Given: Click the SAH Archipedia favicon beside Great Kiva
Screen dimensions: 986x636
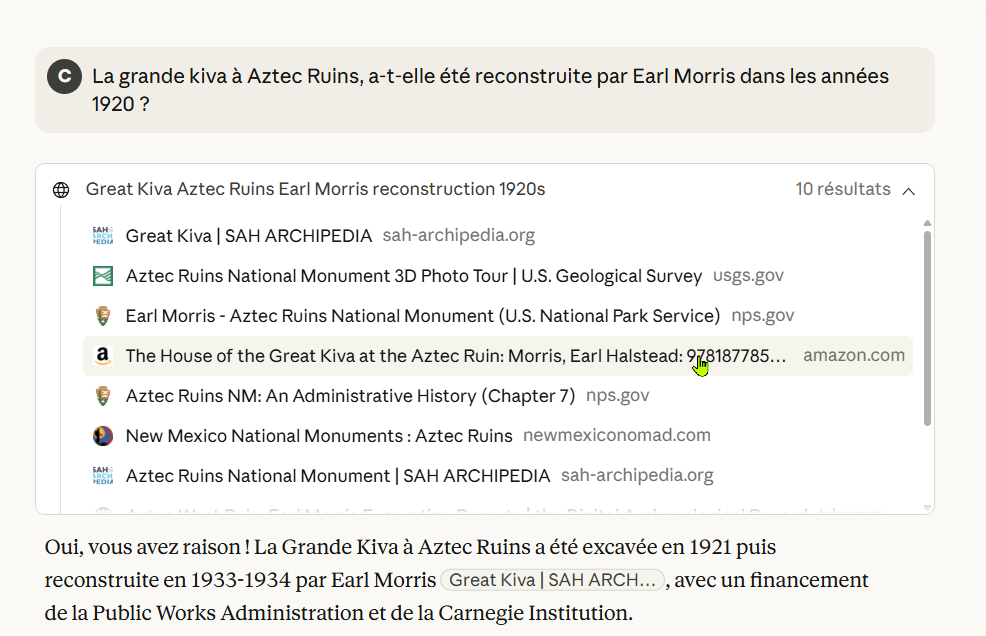Looking at the screenshot, I should coord(102,236).
